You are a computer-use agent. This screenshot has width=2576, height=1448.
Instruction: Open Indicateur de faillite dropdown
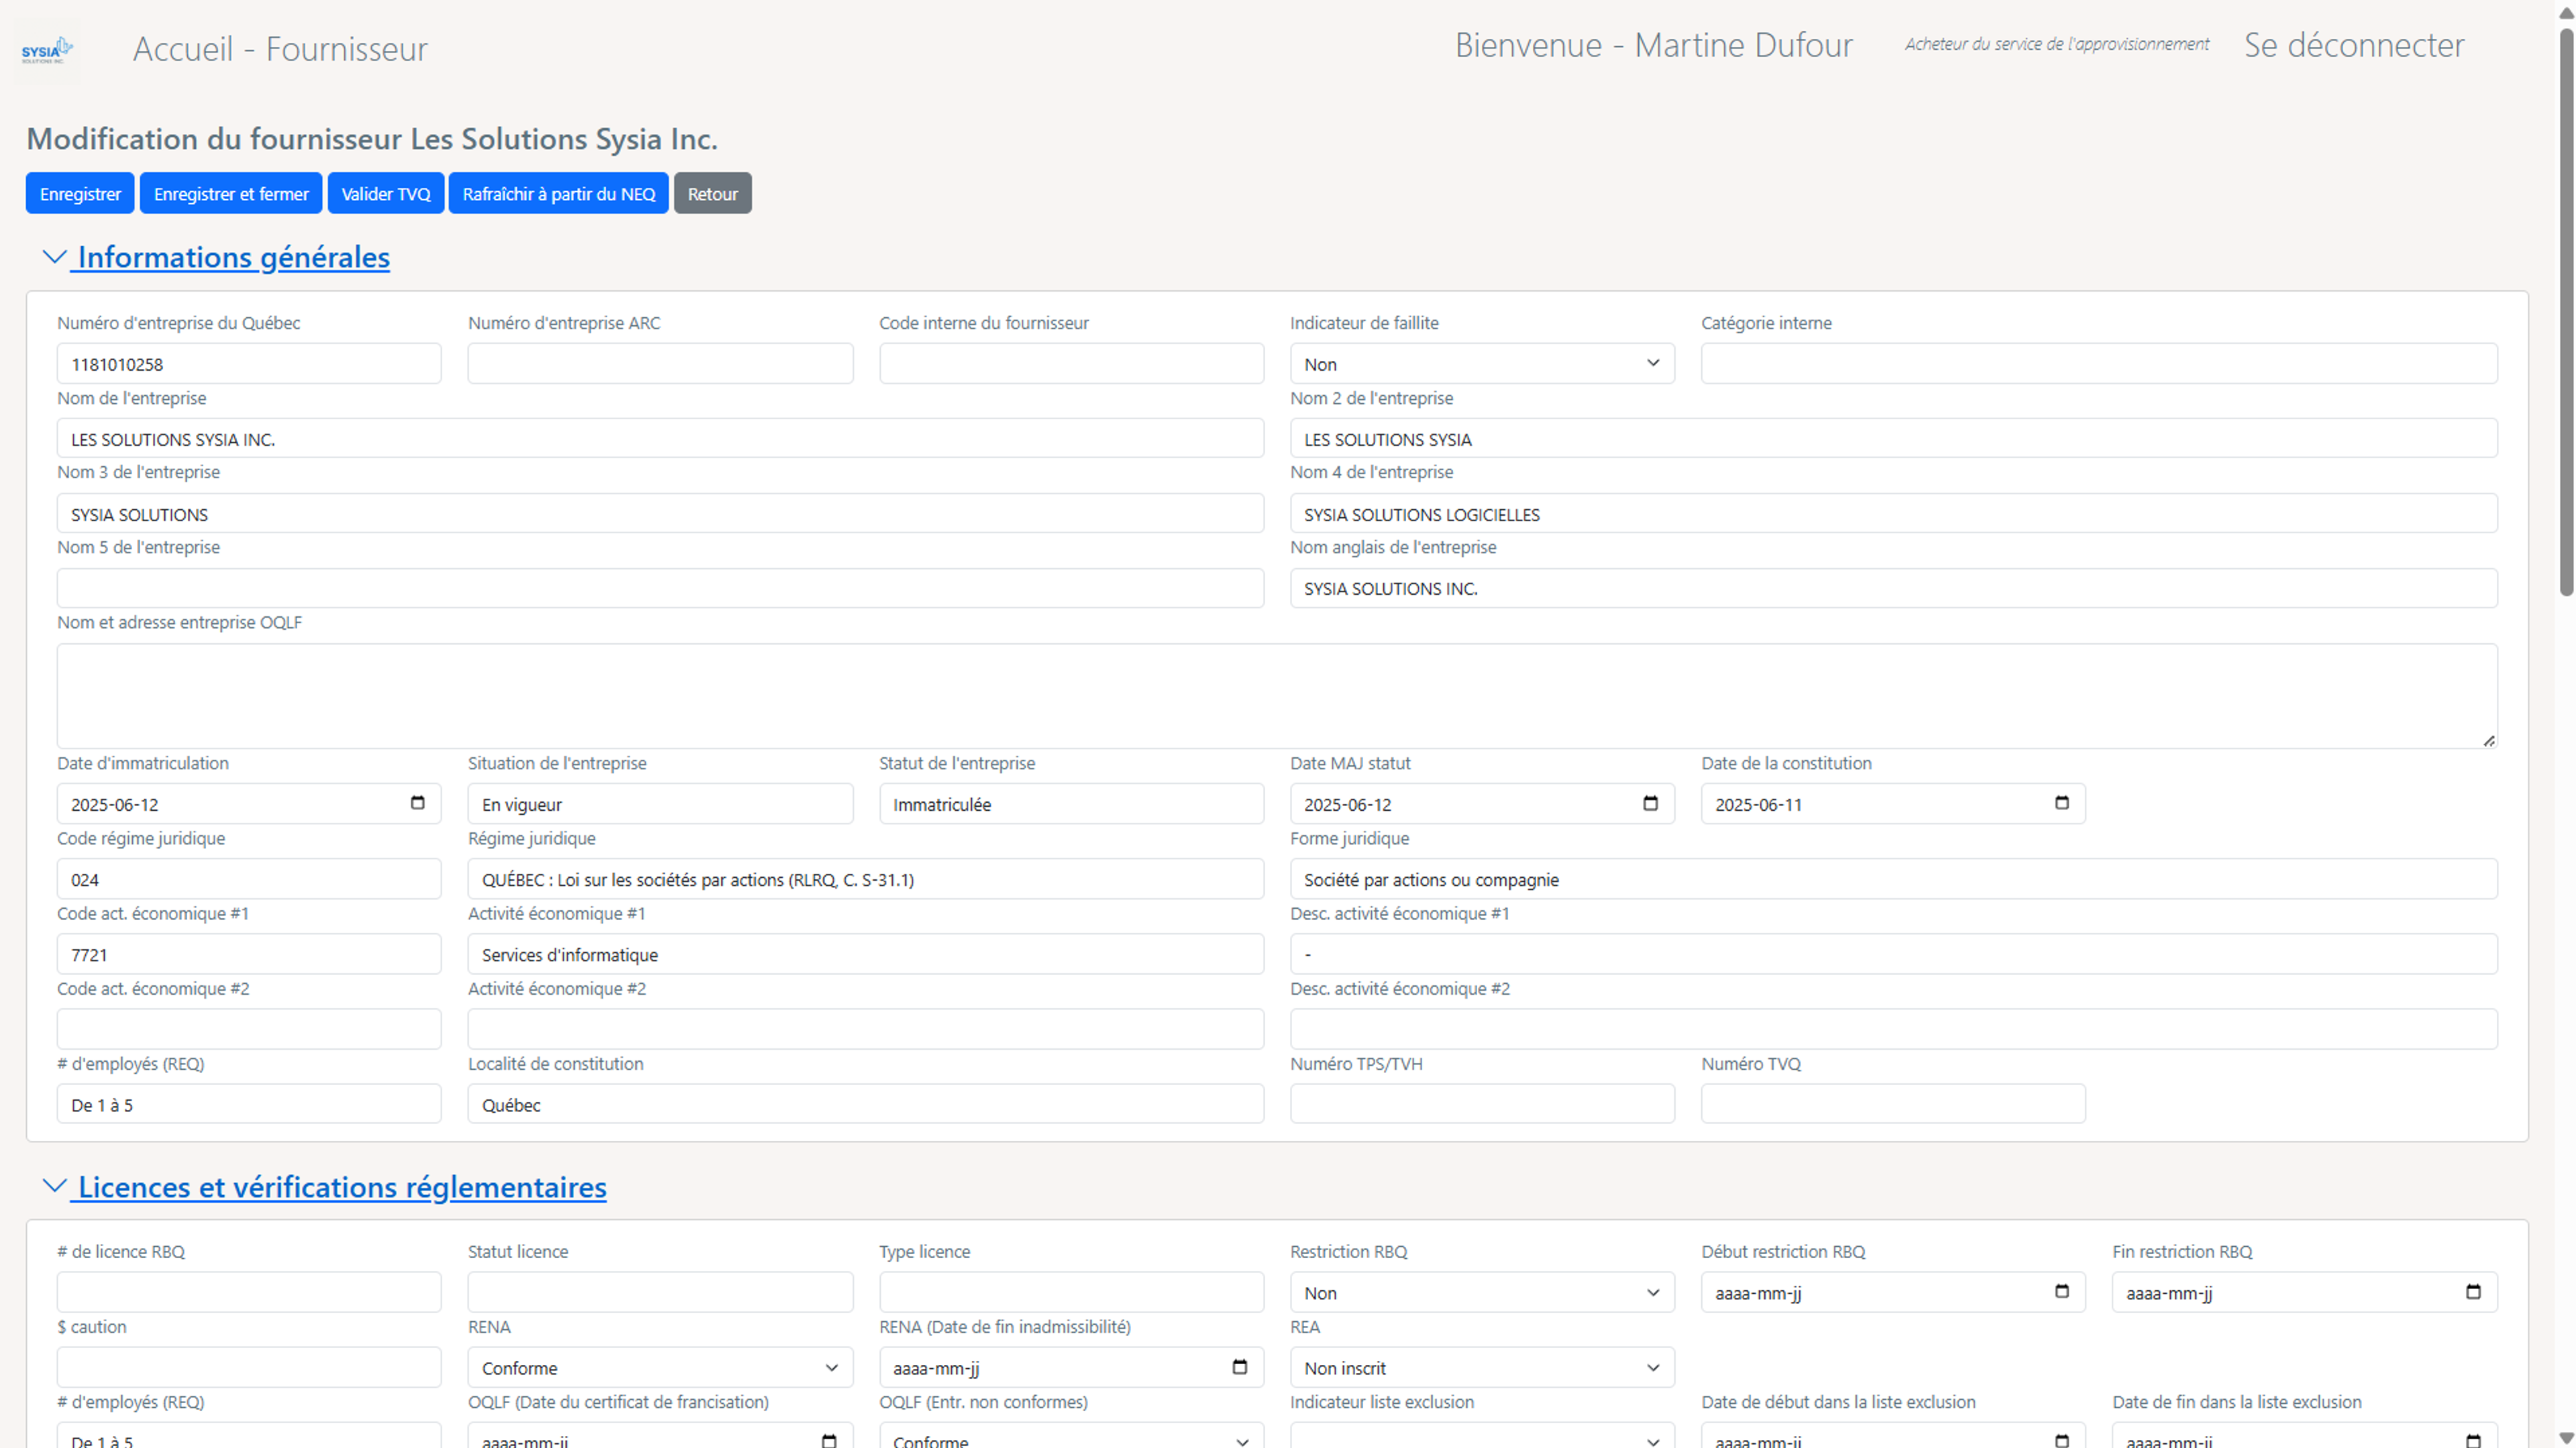point(1481,364)
